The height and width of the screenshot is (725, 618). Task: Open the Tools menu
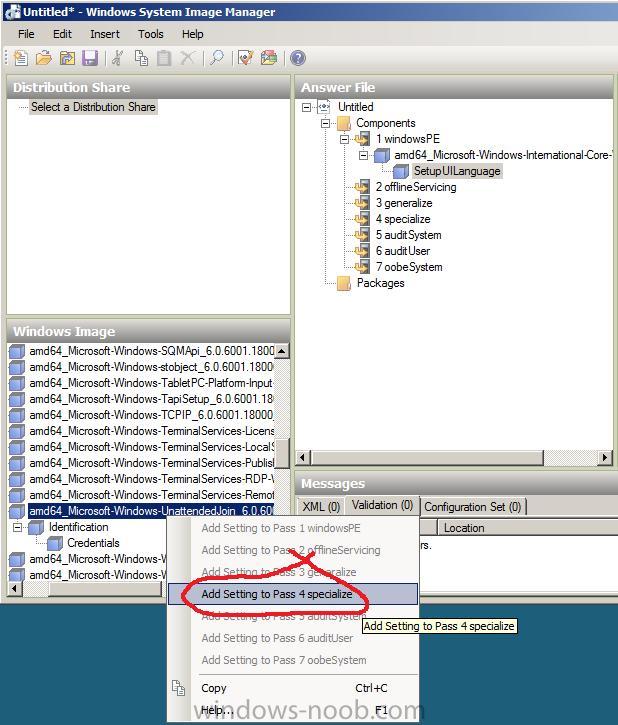pyautogui.click(x=151, y=34)
